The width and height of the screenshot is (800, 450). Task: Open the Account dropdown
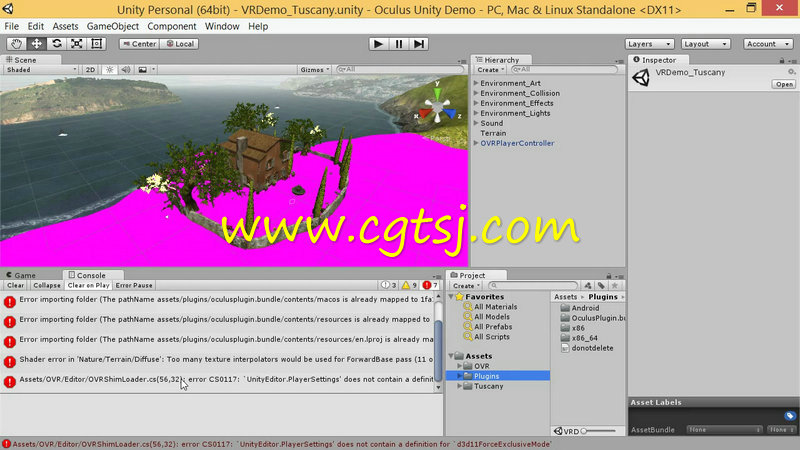tap(768, 44)
